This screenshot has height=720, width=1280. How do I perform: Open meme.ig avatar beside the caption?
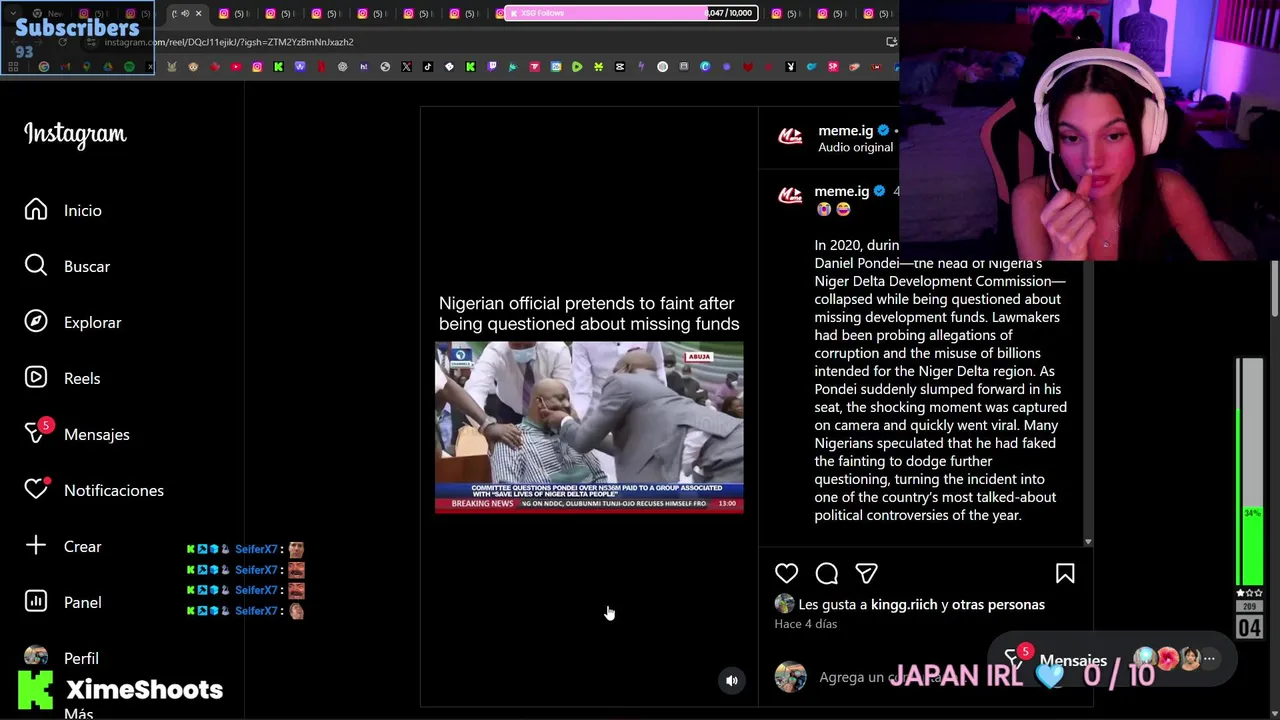click(790, 196)
